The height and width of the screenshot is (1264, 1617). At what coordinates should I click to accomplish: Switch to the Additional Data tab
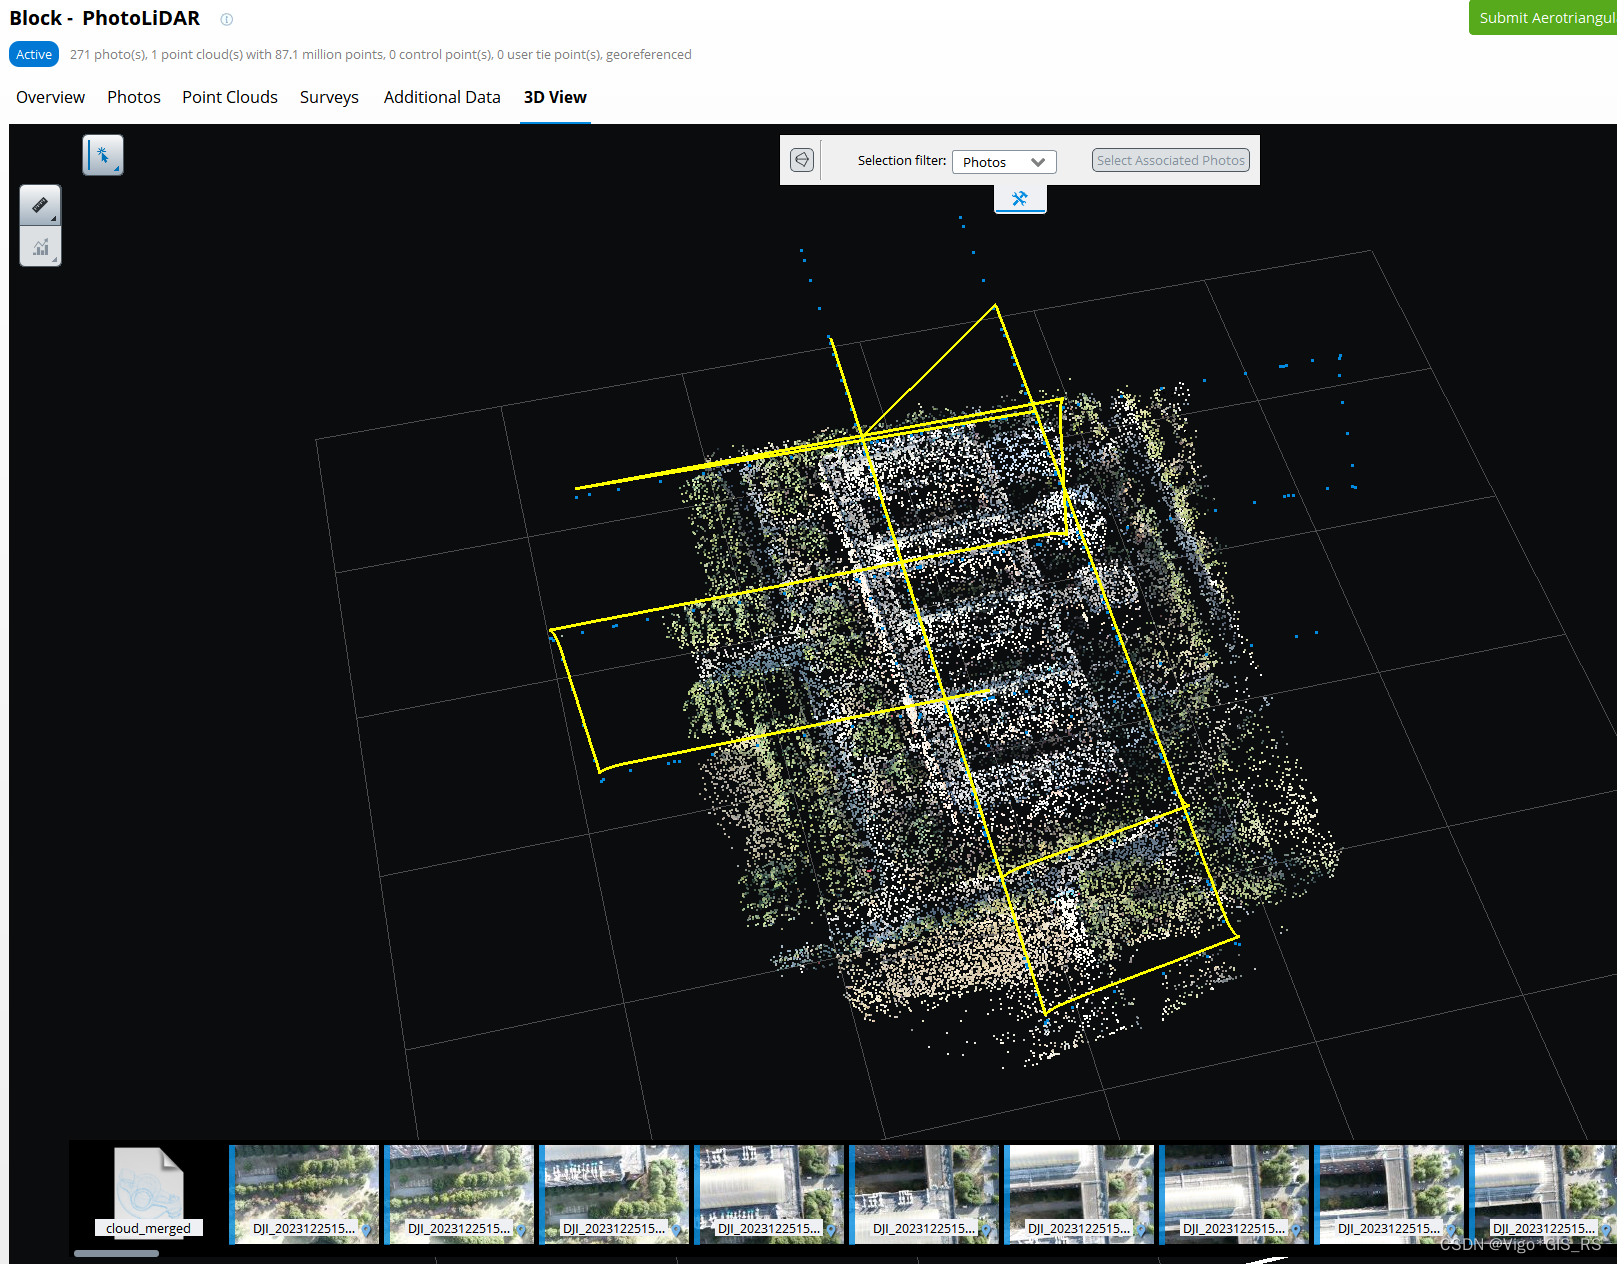(x=442, y=97)
